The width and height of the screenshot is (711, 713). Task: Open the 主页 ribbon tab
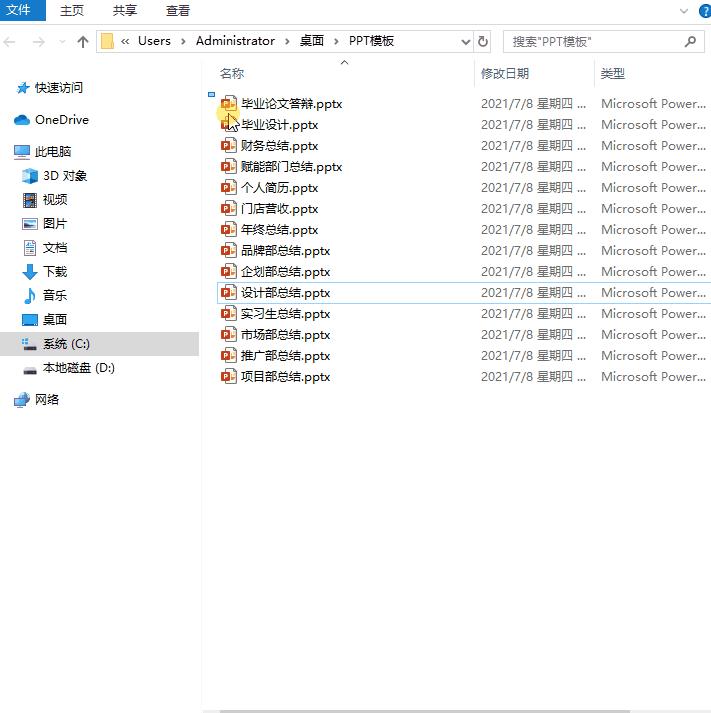(x=72, y=11)
